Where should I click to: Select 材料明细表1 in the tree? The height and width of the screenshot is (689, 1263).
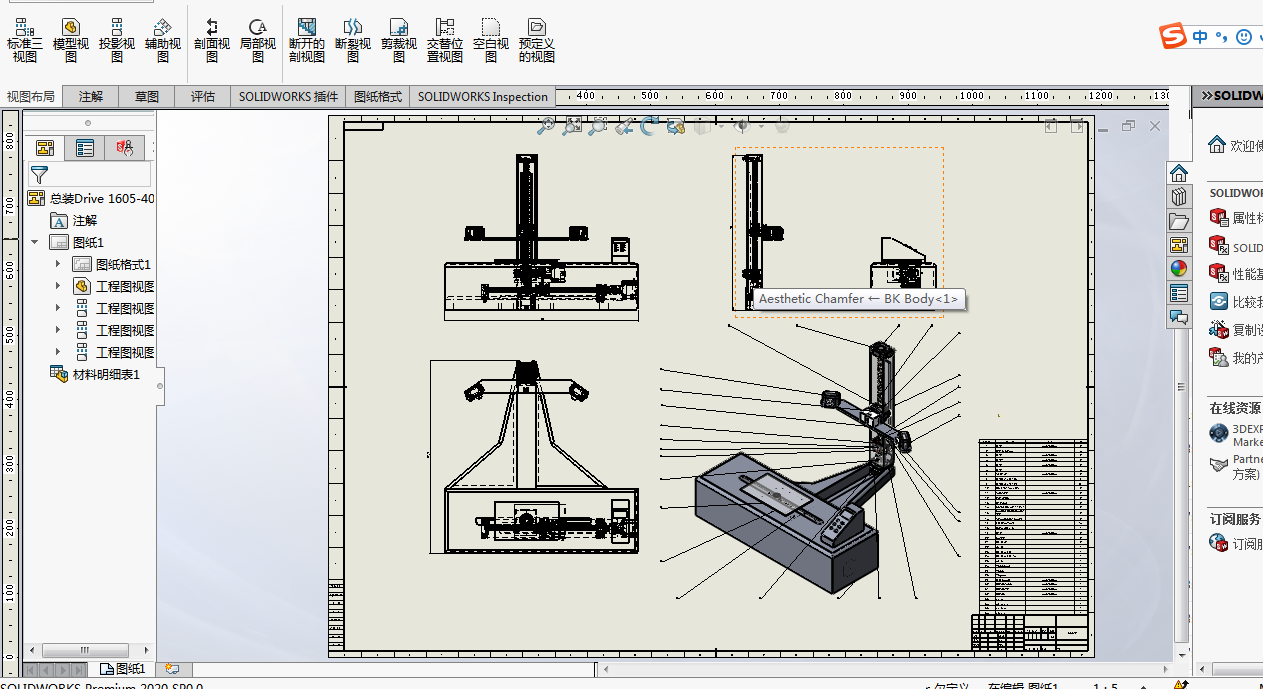(x=95, y=374)
